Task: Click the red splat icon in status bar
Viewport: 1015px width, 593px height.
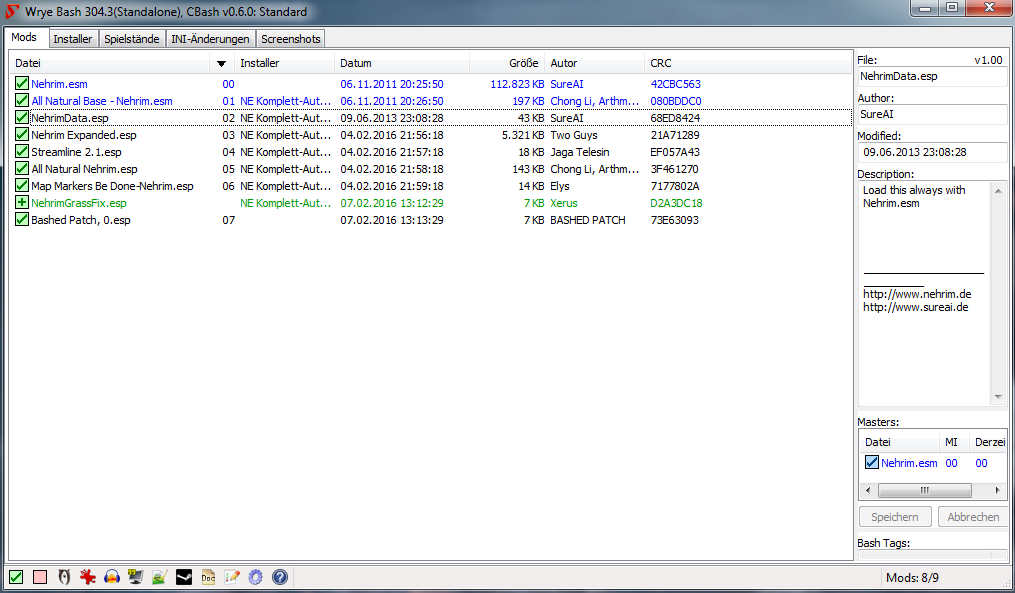Action: tap(87, 577)
